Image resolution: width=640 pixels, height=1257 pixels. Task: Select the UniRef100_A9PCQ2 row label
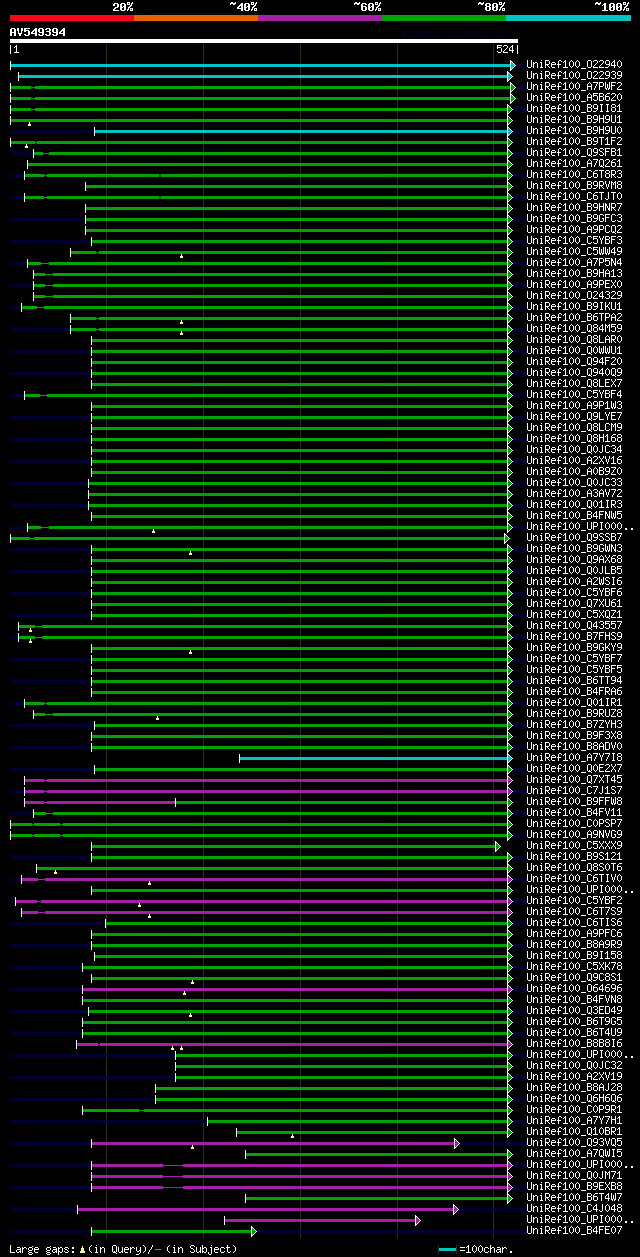pyautogui.click(x=574, y=230)
